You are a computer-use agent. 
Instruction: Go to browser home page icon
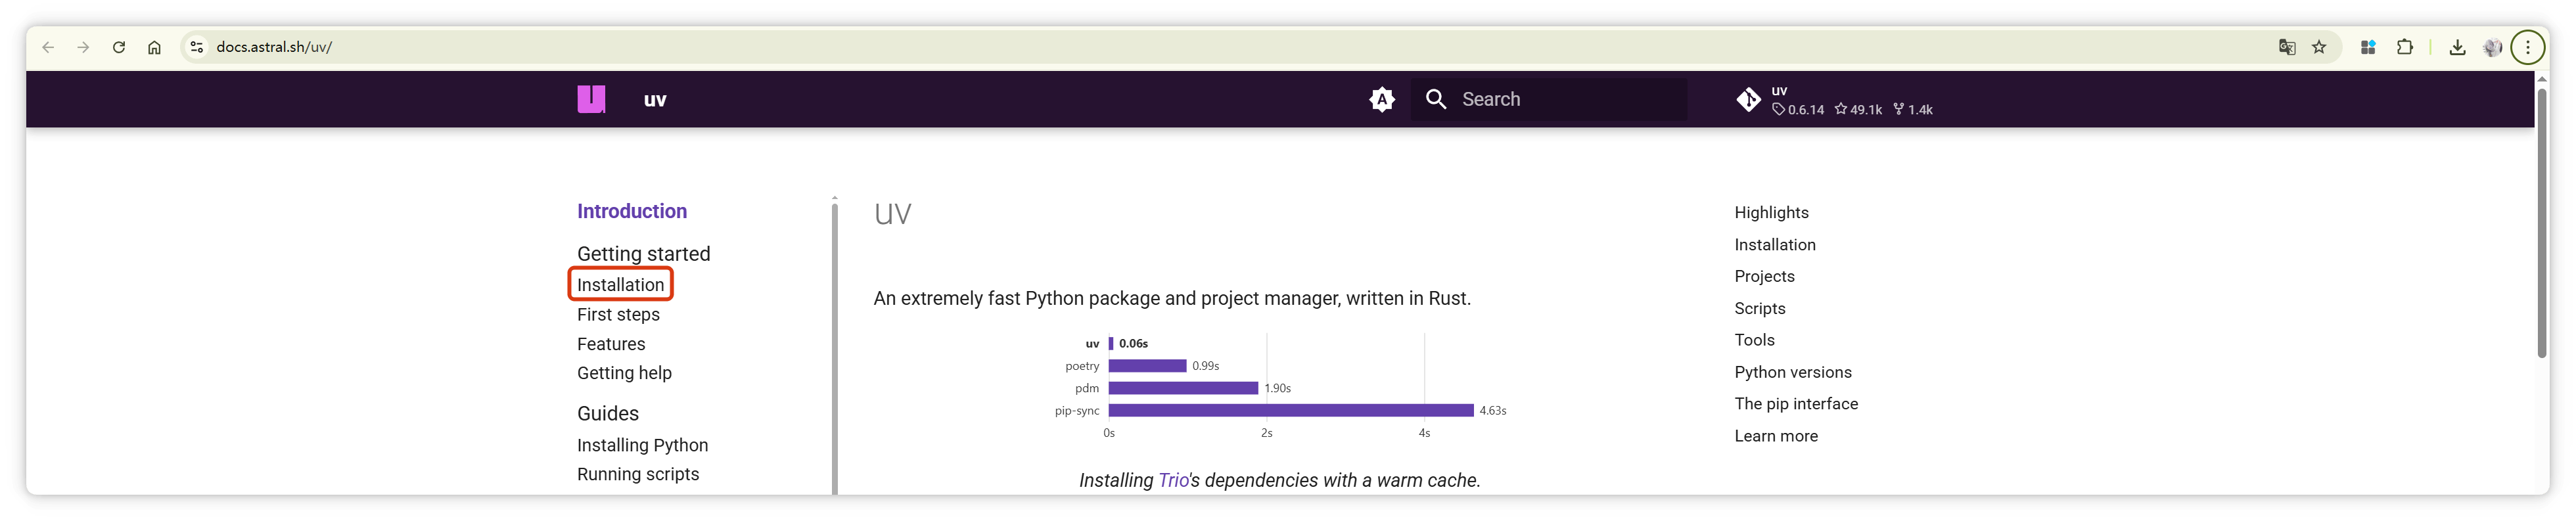point(154,47)
